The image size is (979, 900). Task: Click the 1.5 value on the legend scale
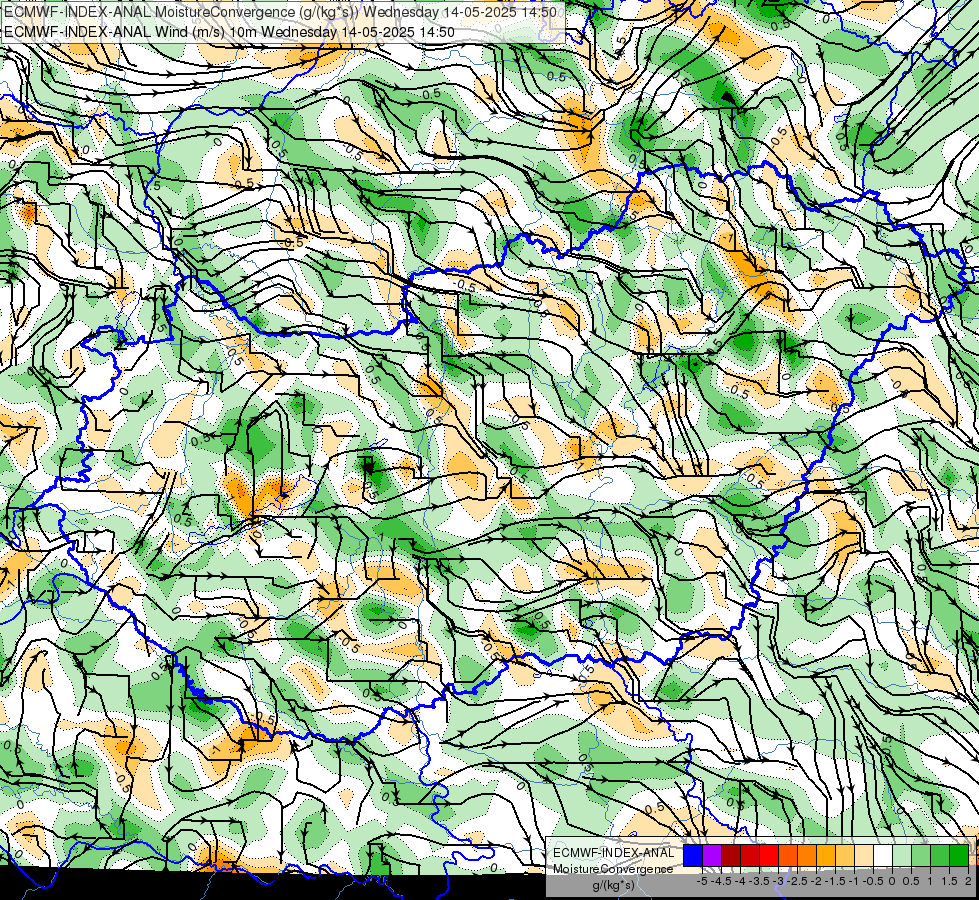pyautogui.click(x=948, y=881)
